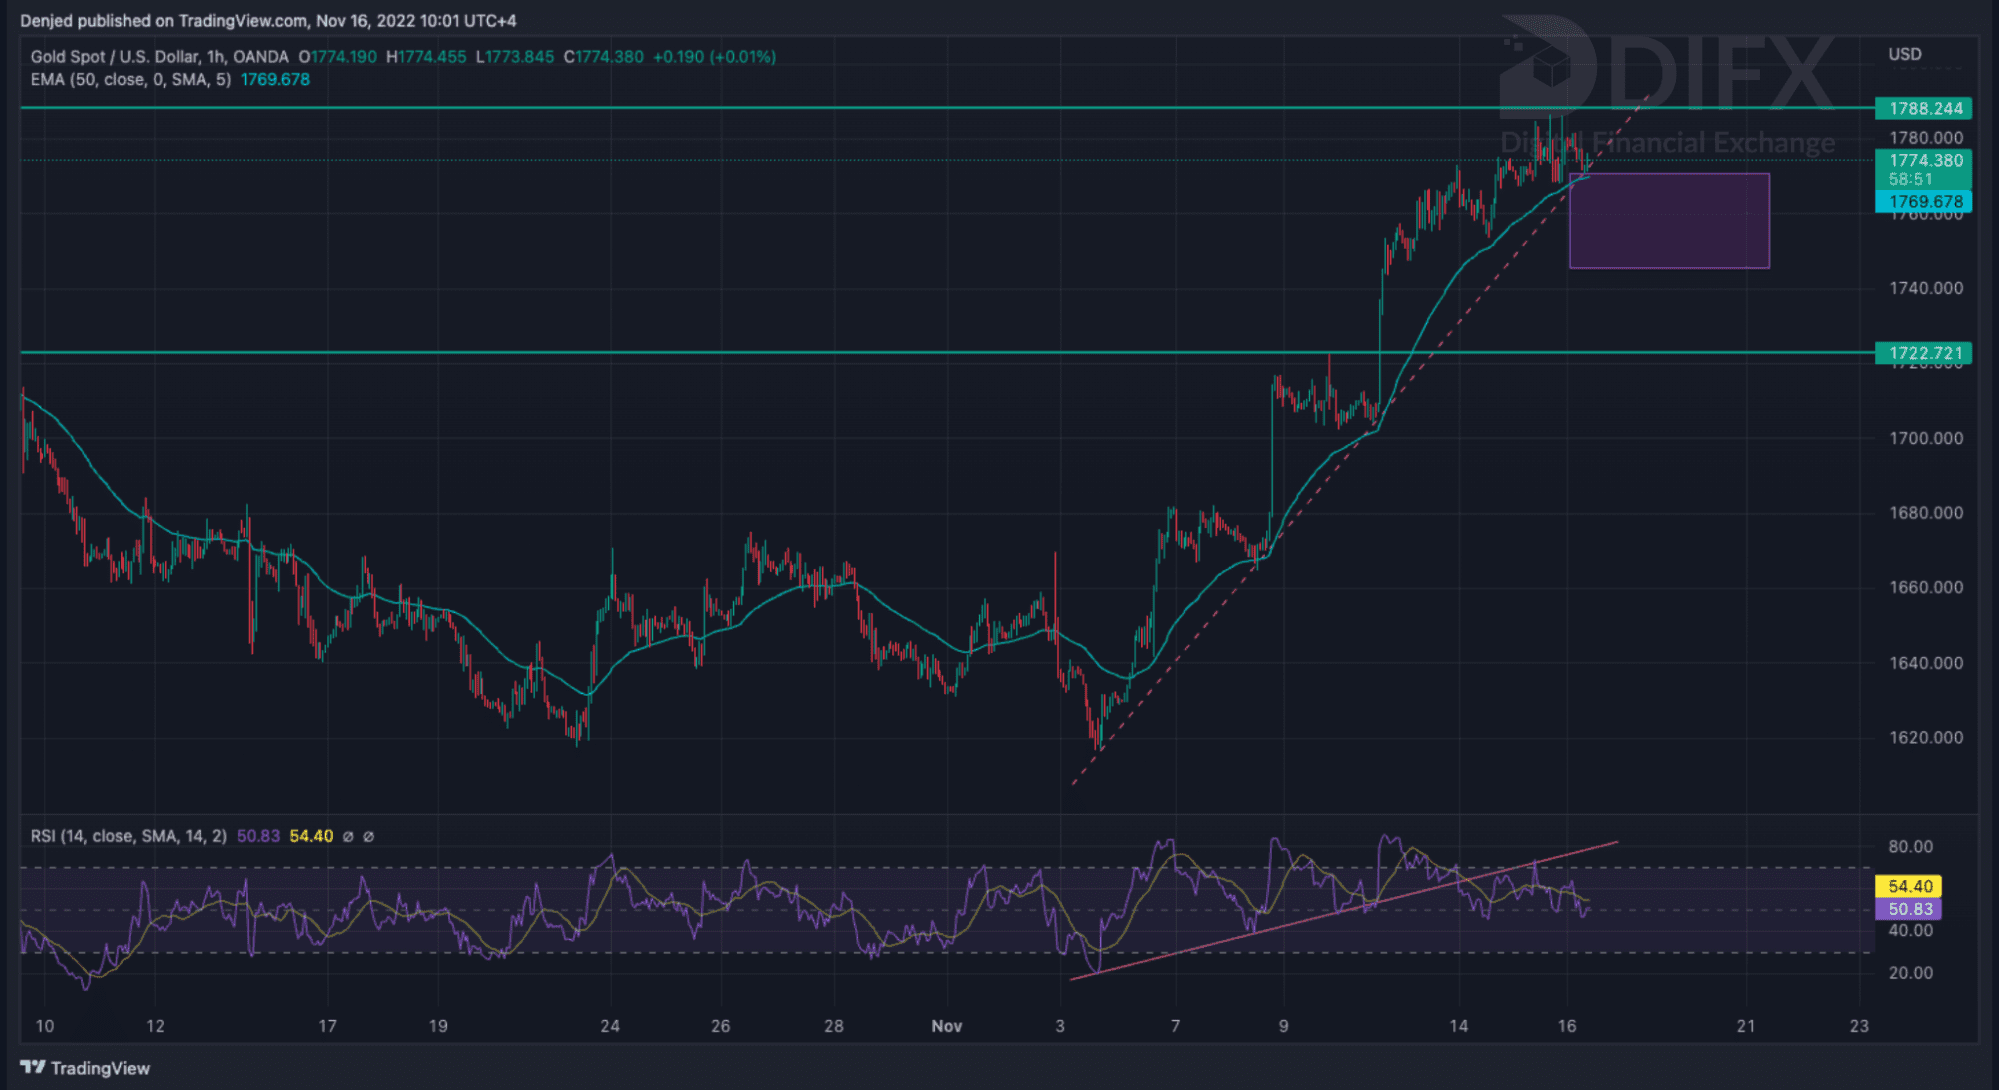Click the first empty-value symbol in RSI legend

click(348, 836)
